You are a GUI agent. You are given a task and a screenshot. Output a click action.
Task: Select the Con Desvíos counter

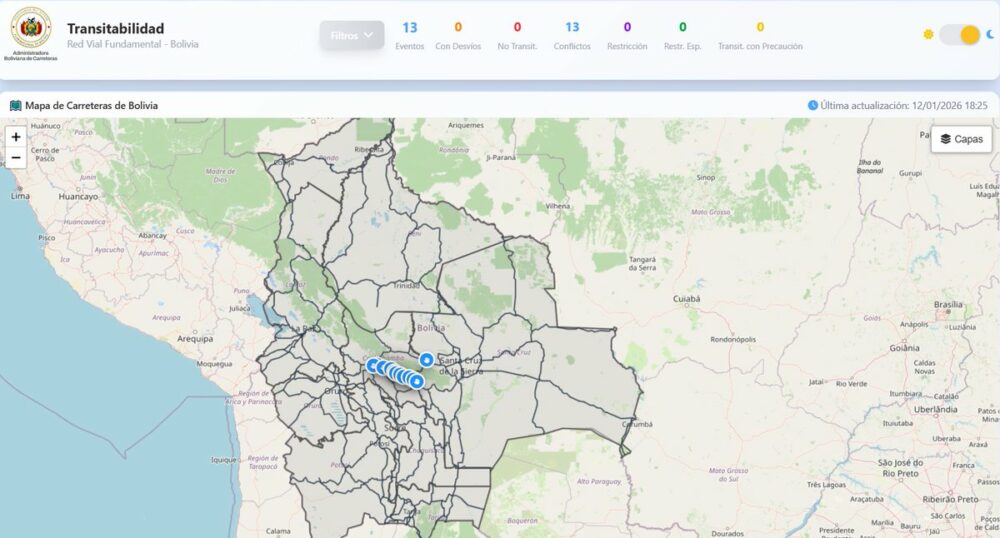pos(457,35)
